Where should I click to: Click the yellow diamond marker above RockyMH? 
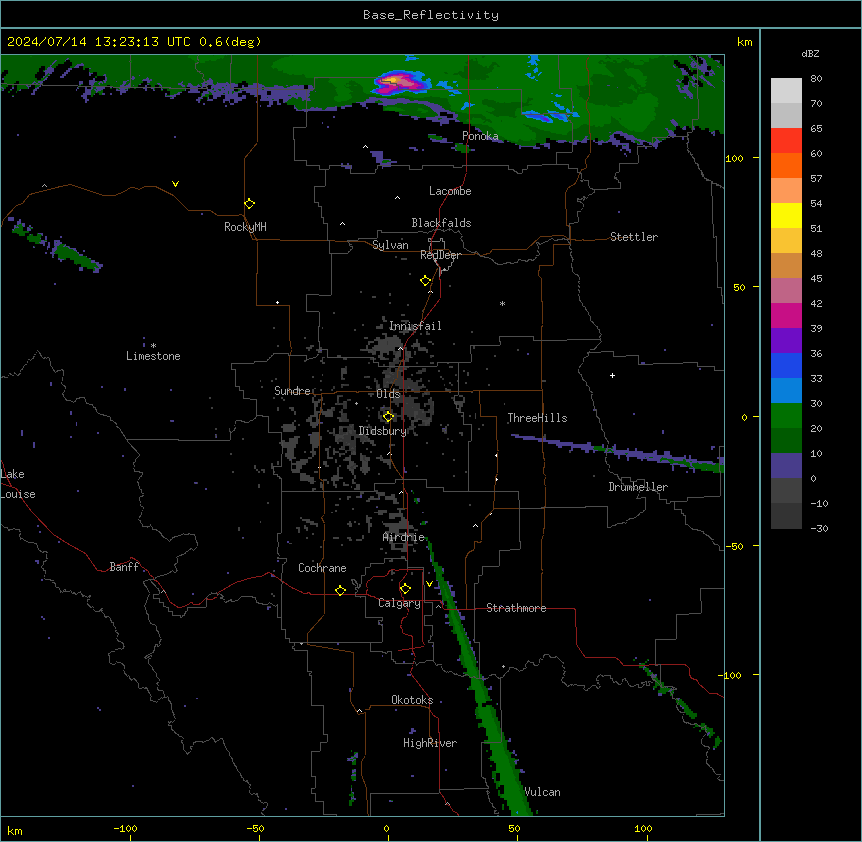click(x=250, y=204)
